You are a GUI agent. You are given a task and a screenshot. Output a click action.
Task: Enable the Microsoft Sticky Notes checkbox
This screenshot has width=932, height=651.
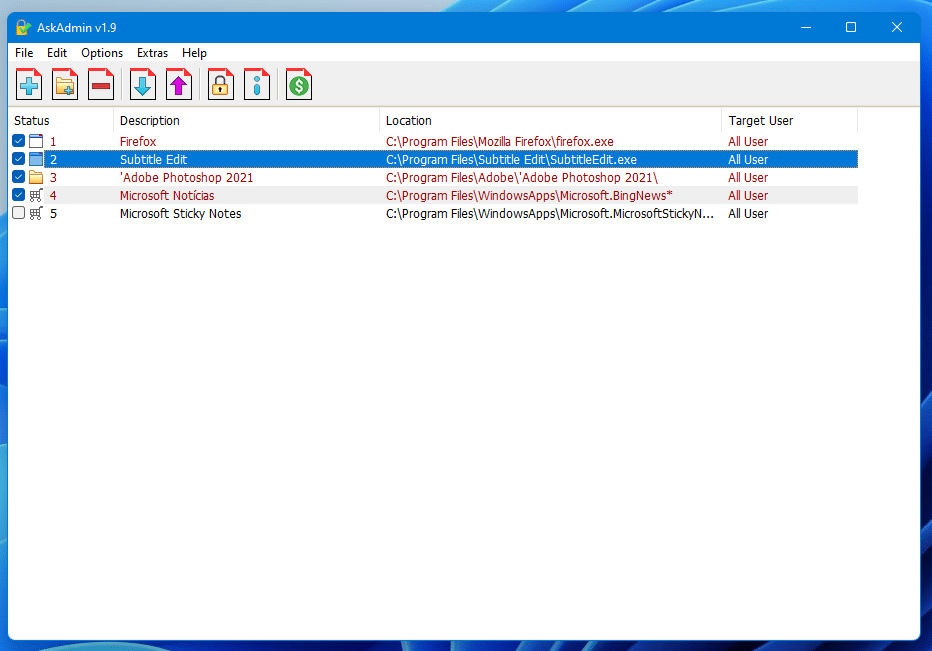tap(18, 213)
